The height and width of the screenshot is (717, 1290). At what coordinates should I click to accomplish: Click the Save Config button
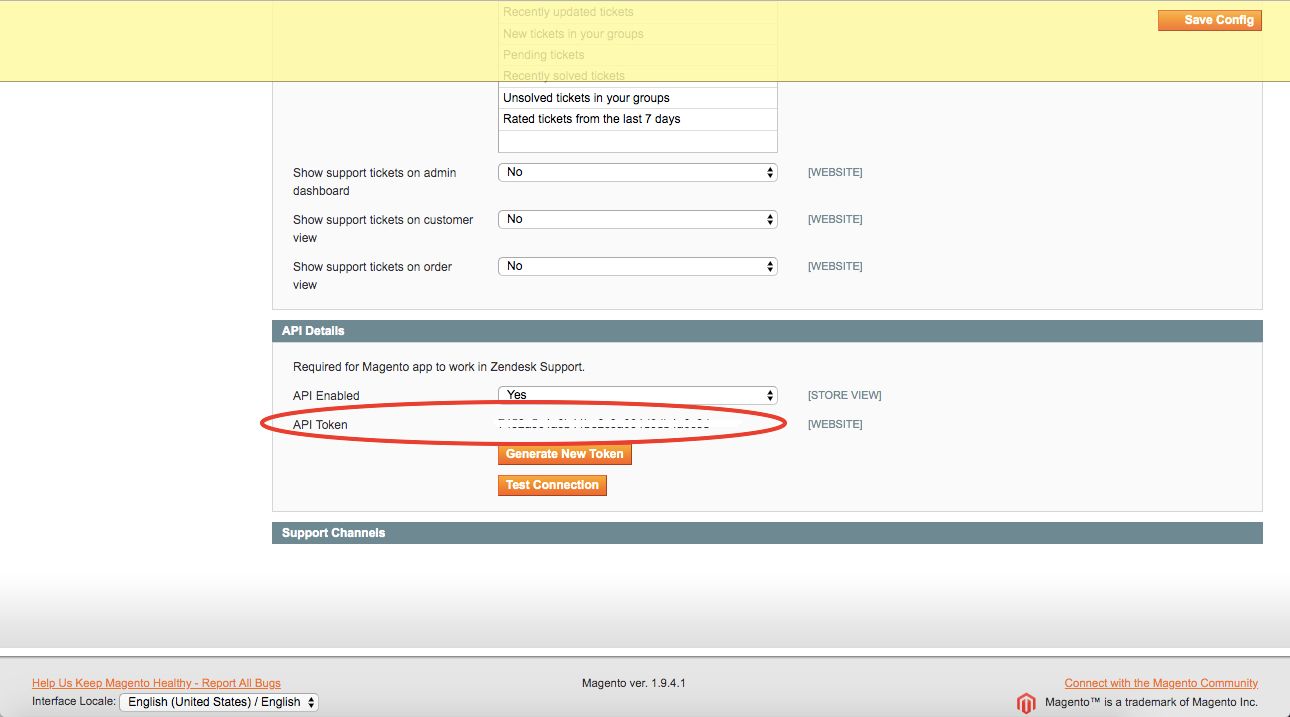click(1209, 20)
